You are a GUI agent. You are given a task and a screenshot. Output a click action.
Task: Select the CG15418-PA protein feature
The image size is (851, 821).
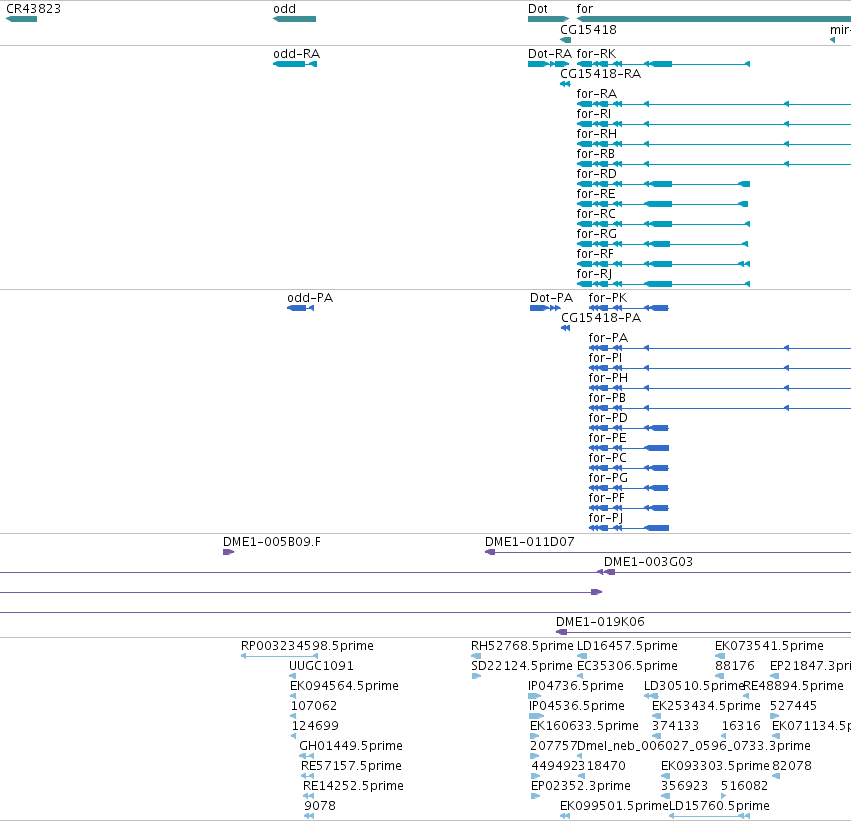[566, 328]
